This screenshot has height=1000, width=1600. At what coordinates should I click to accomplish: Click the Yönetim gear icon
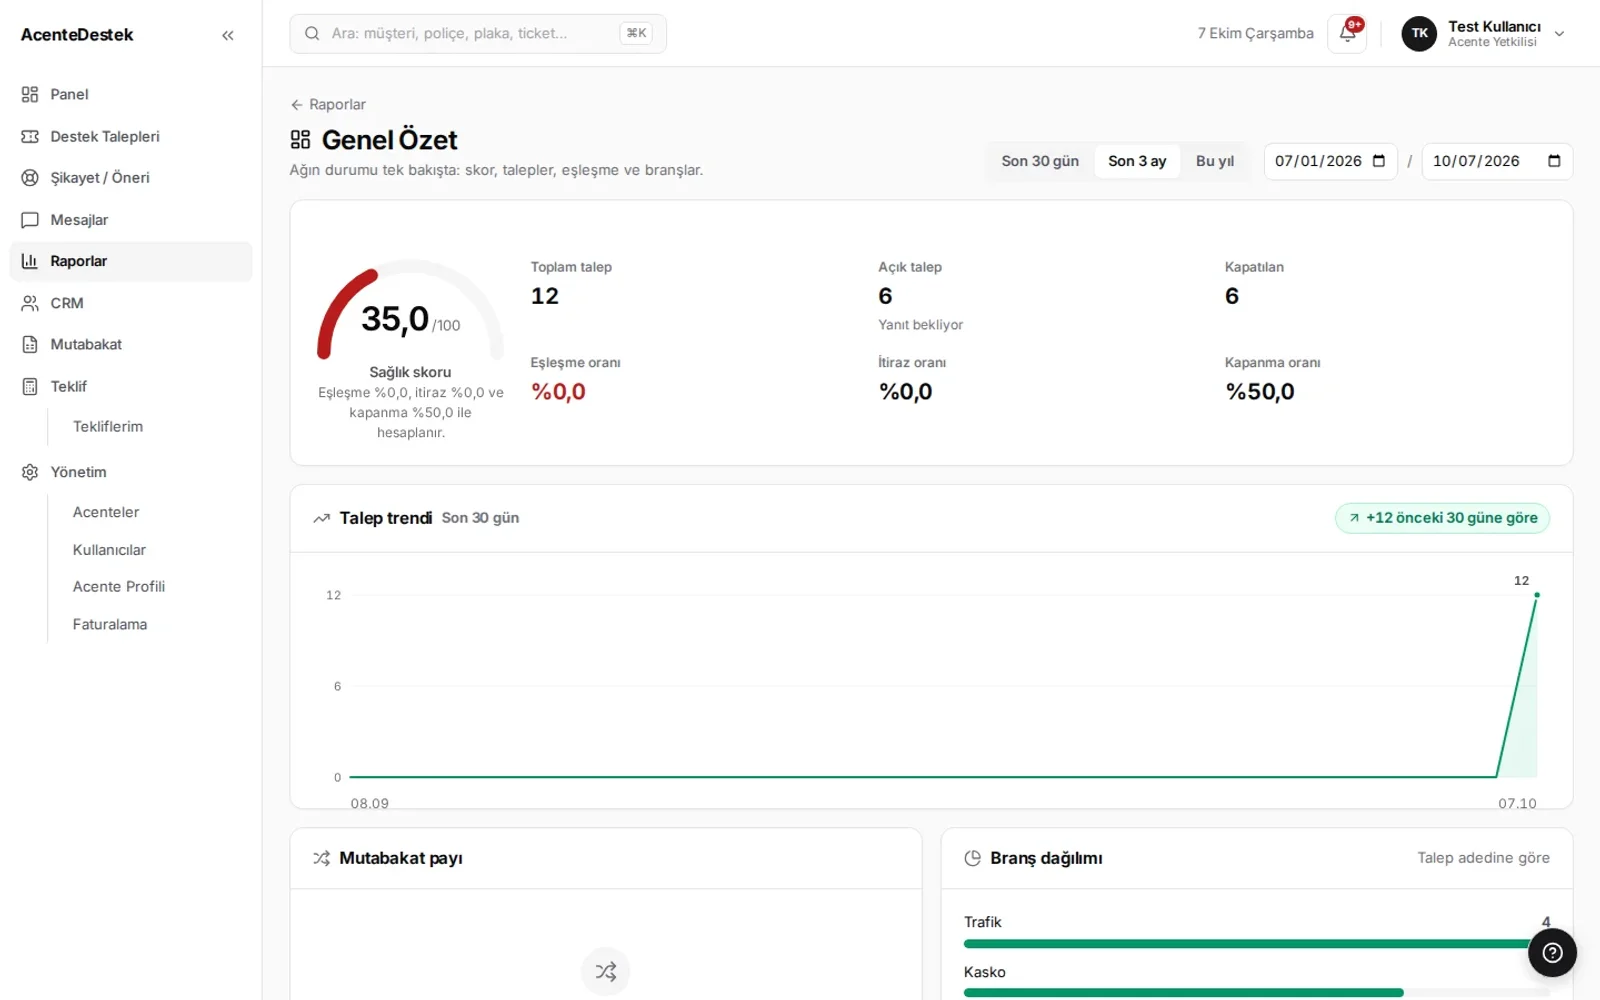tap(30, 472)
